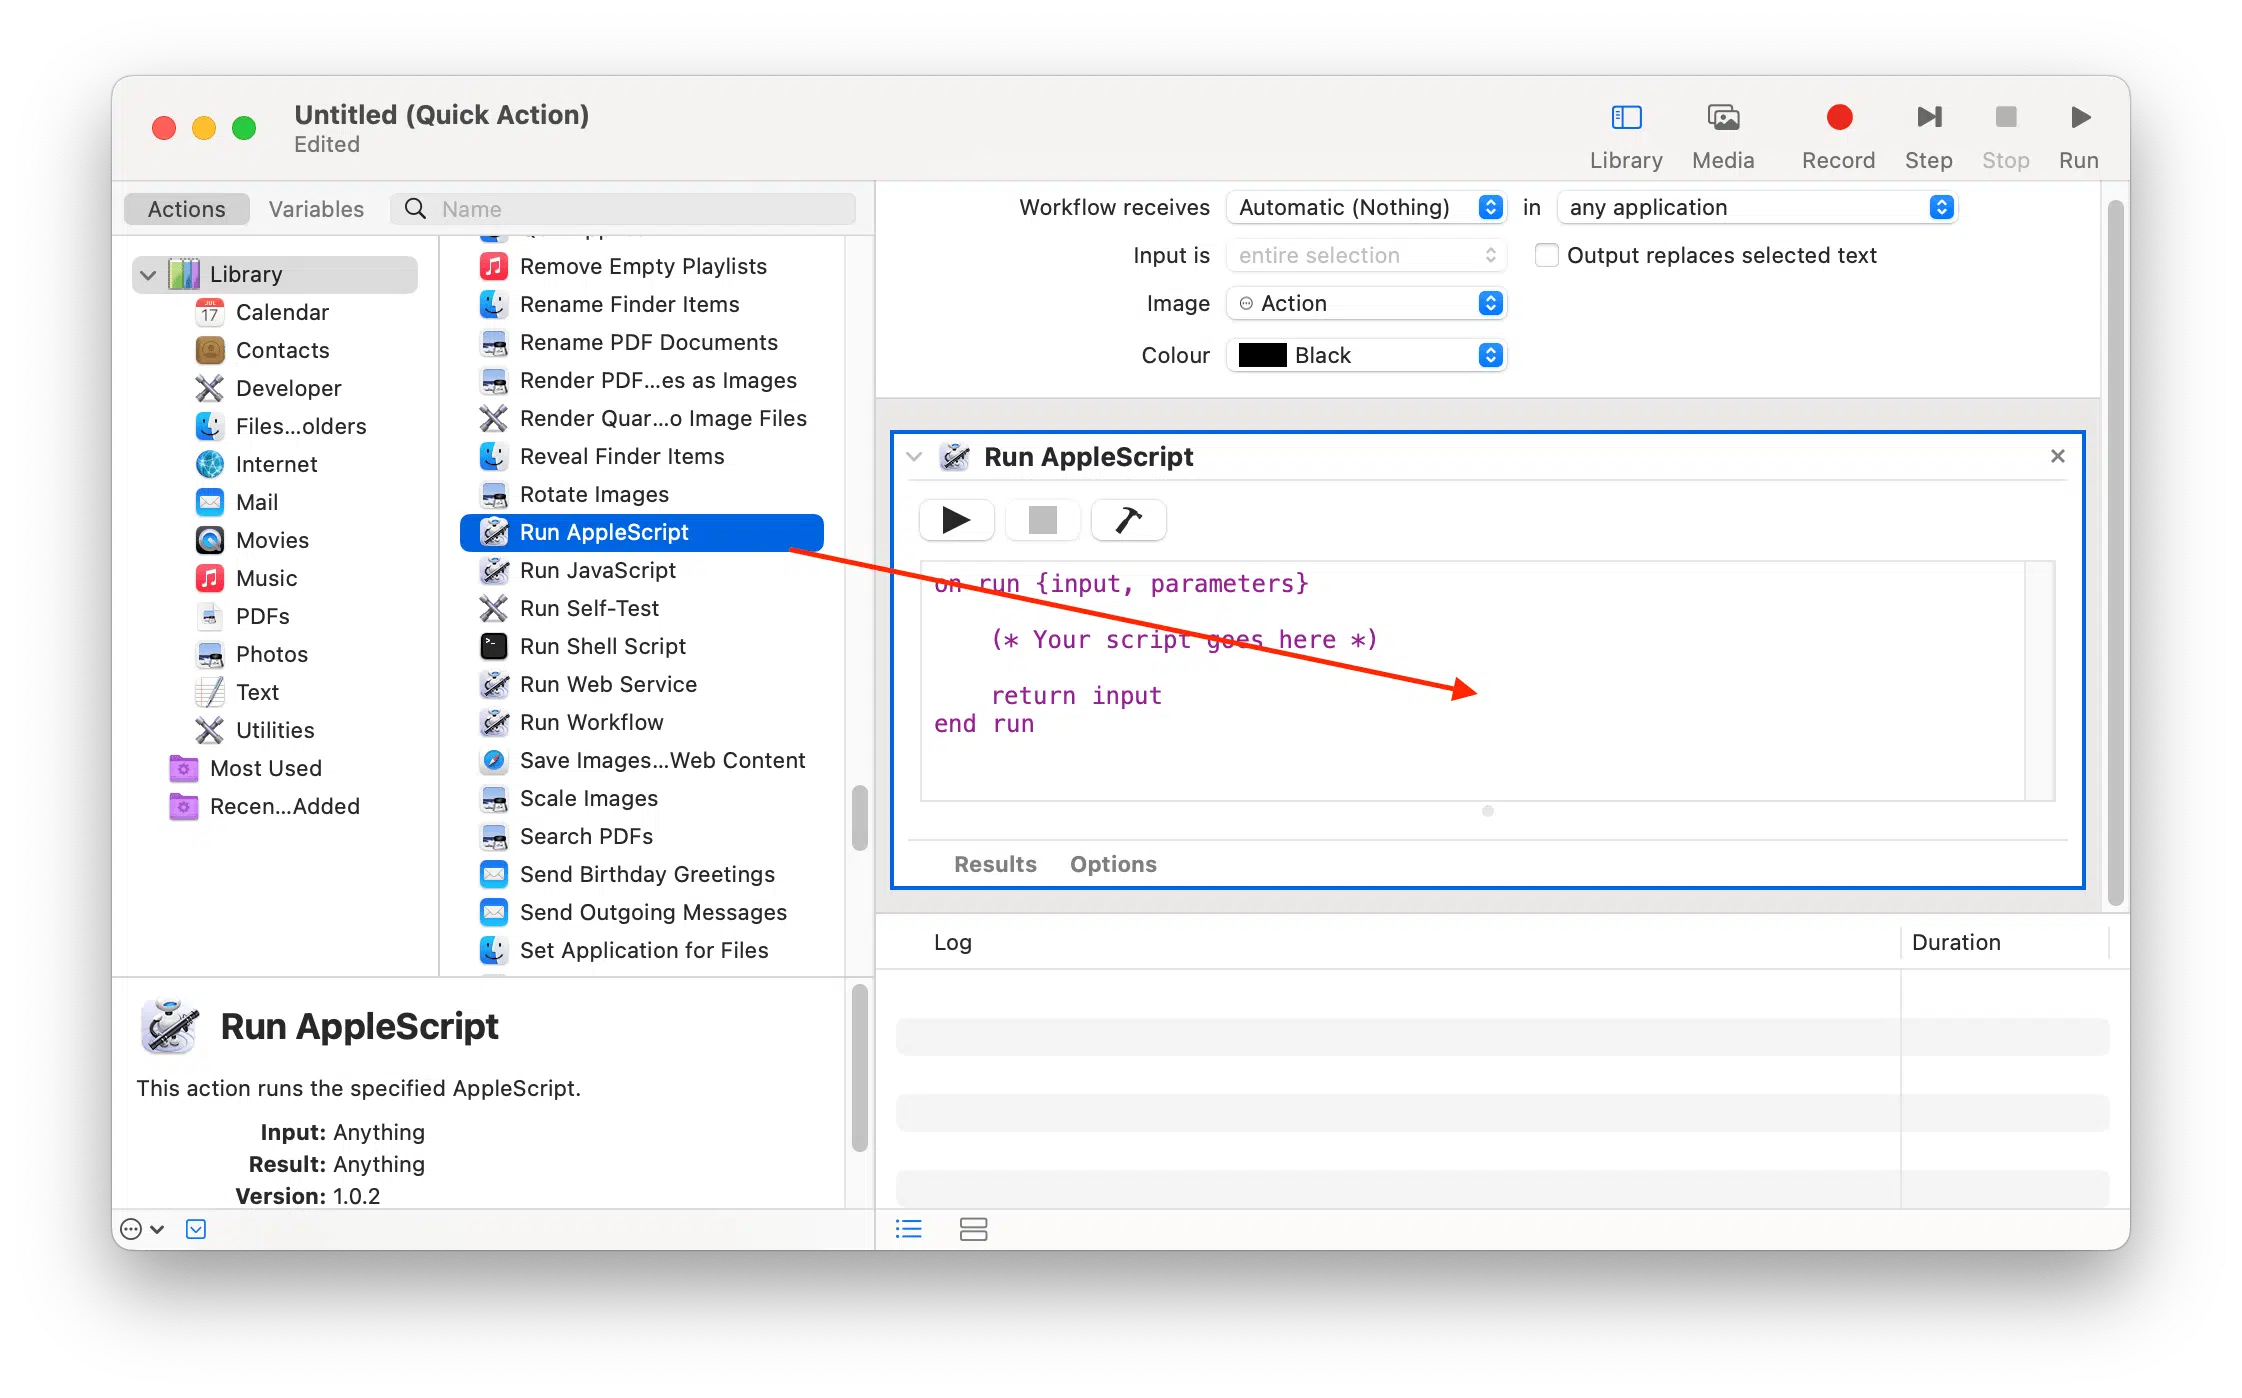The height and width of the screenshot is (1398, 2242).
Task: Toggle description pane checkbox icon at bottom
Action: (196, 1229)
